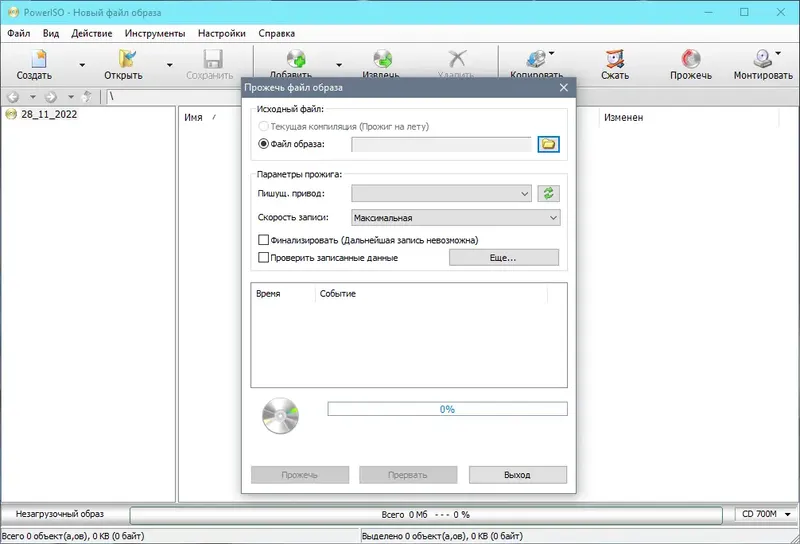The height and width of the screenshot is (544, 800).
Task: Expand the Копировать dropdown arrow
Action: click(x=552, y=53)
